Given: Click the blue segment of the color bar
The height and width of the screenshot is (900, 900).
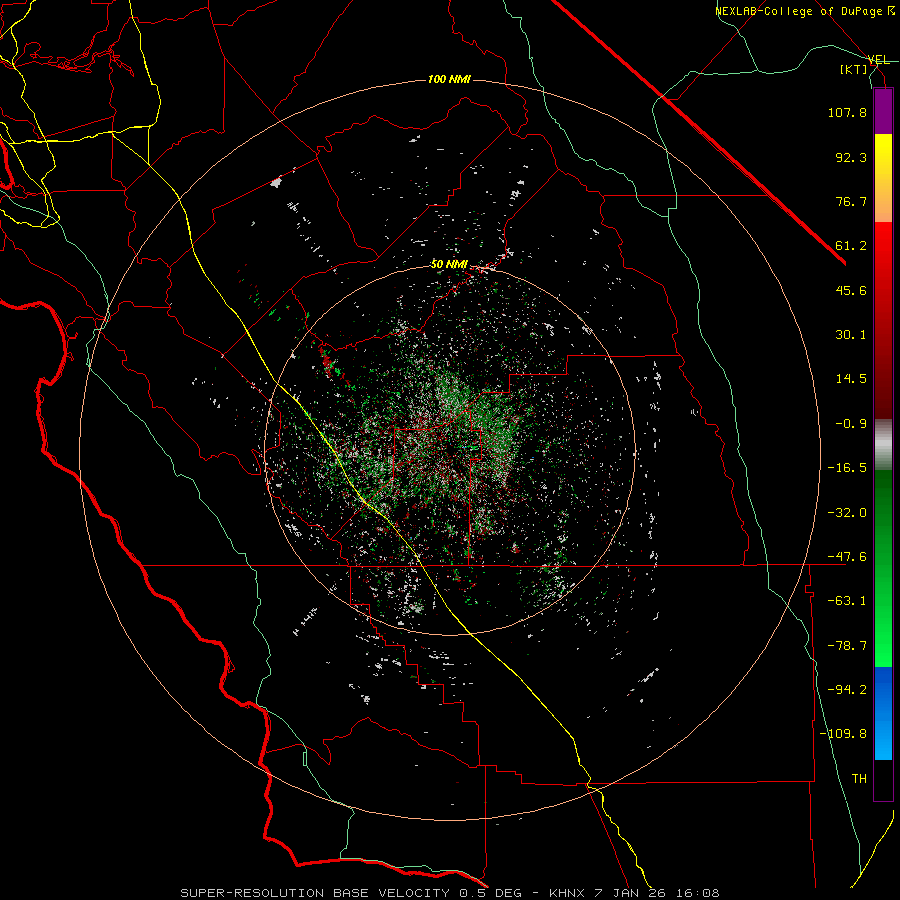Looking at the screenshot, I should click(x=883, y=713).
